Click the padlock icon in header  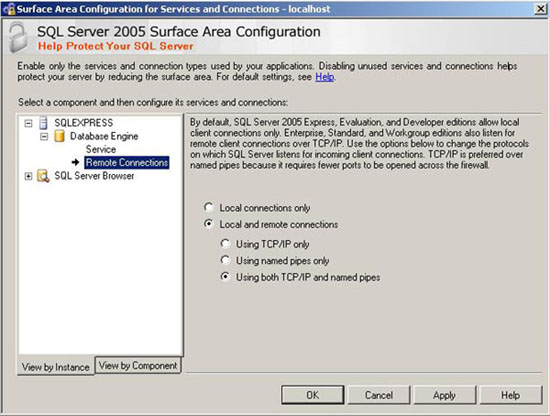point(18,37)
